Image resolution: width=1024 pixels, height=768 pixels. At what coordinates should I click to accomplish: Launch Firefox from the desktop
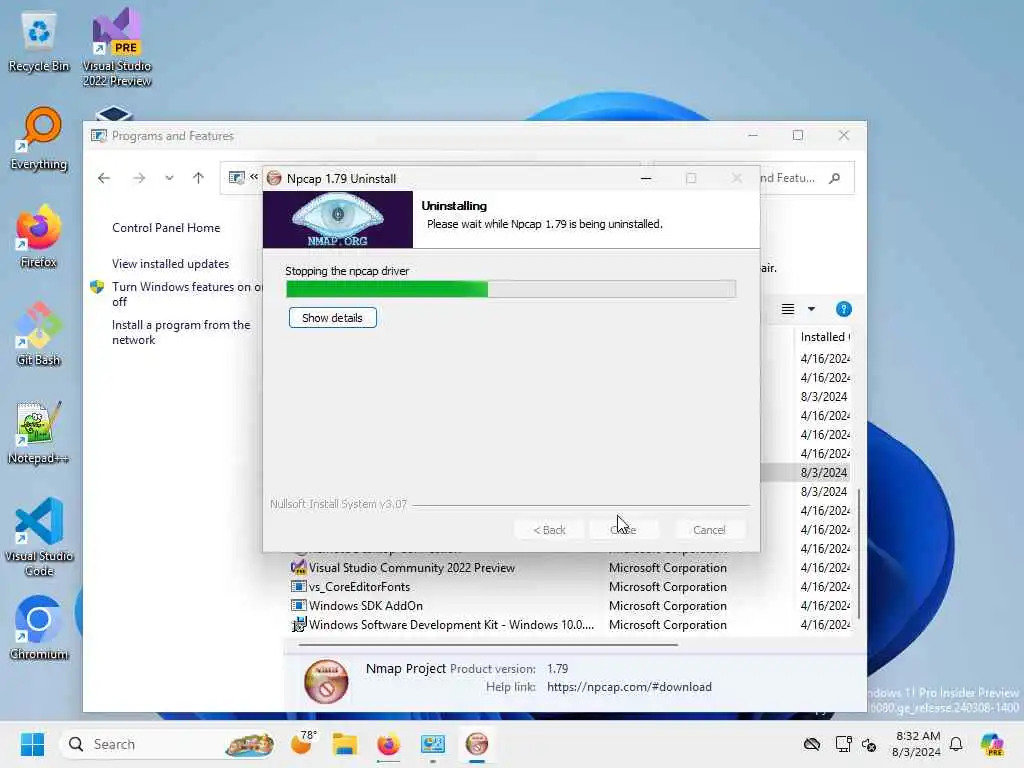(x=39, y=237)
